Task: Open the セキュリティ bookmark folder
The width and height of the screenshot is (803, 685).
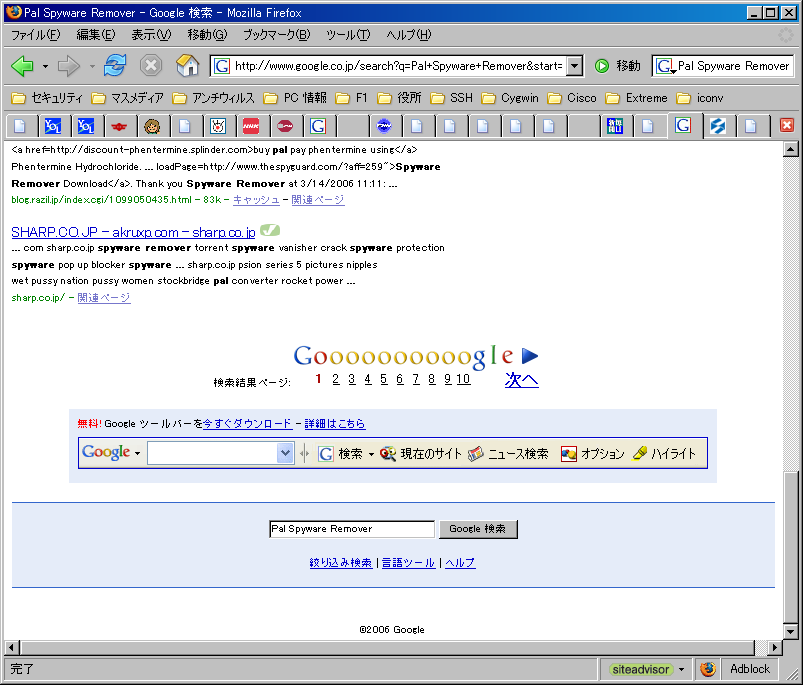Action: coord(47,98)
